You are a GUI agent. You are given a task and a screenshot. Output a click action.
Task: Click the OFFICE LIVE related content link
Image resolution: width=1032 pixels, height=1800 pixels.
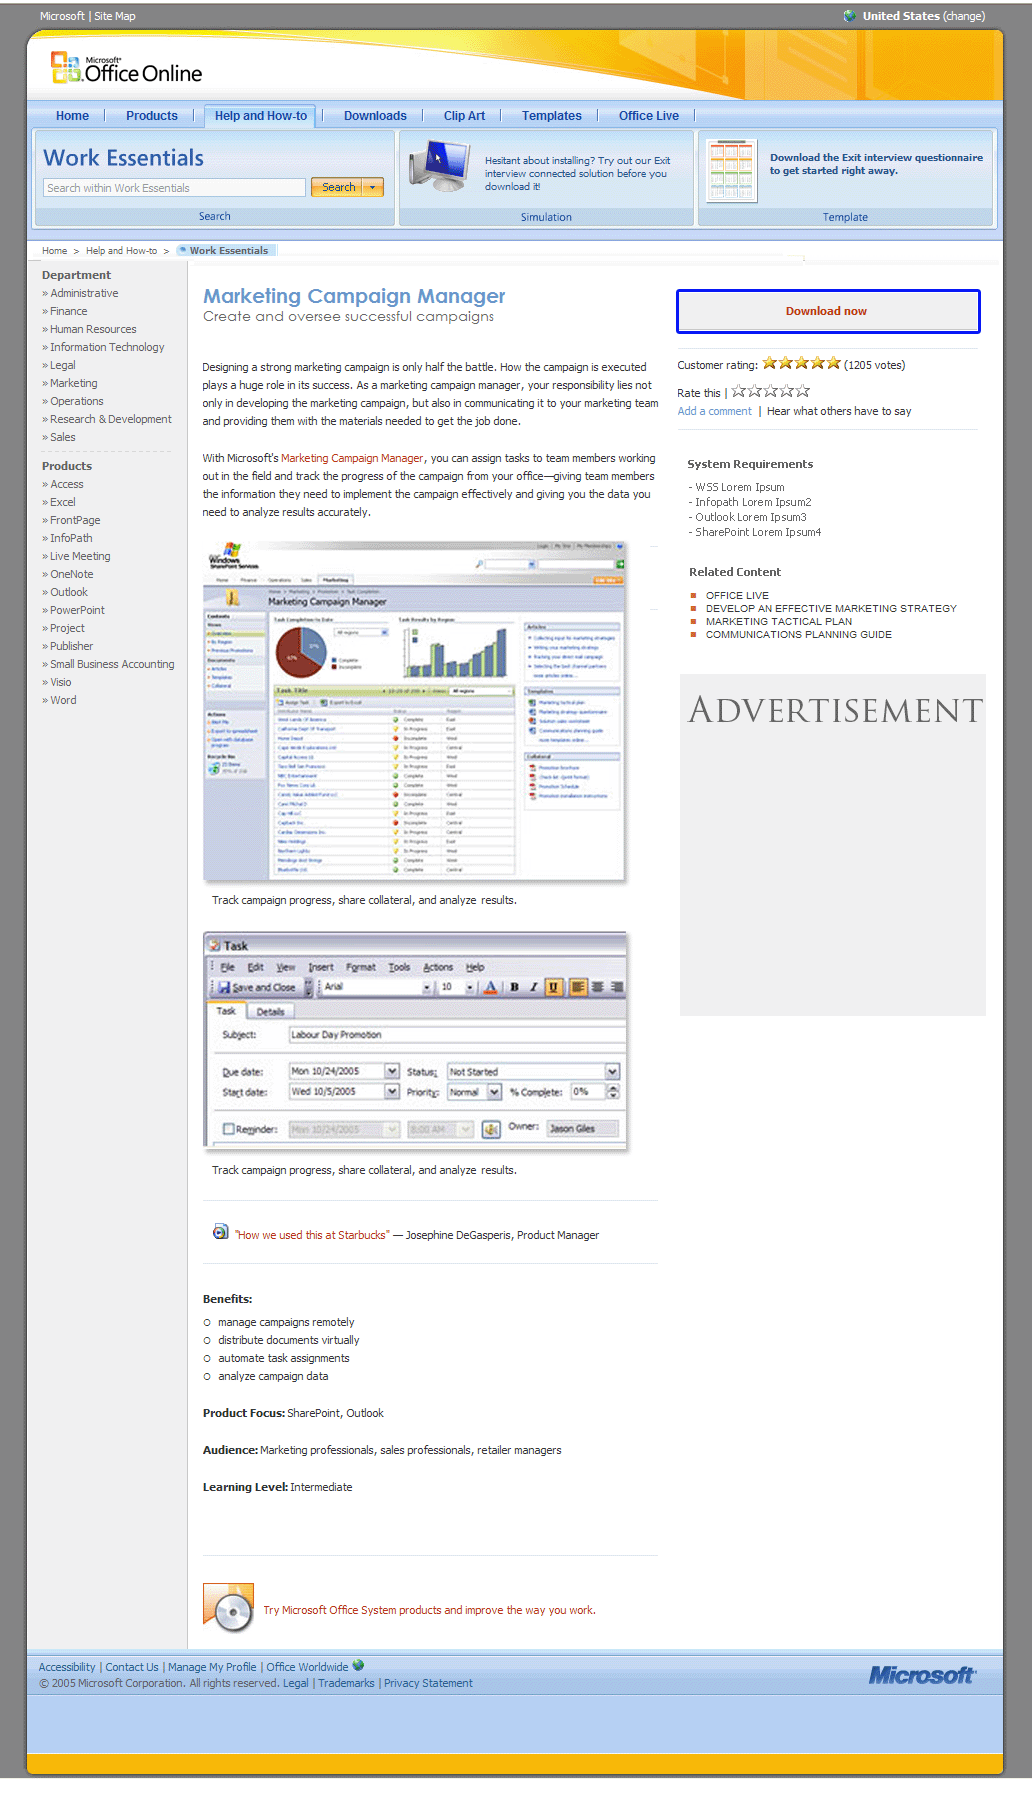coord(737,595)
